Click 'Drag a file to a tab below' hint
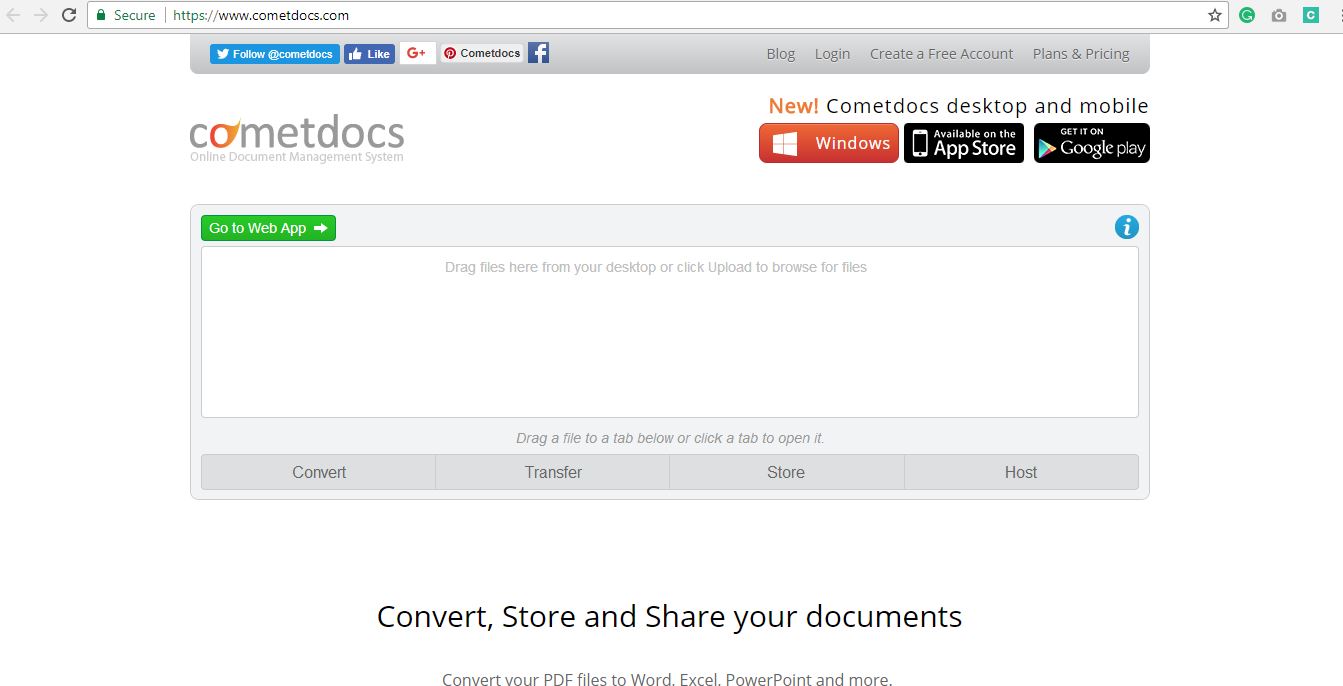This screenshot has height=686, width=1343. [670, 438]
